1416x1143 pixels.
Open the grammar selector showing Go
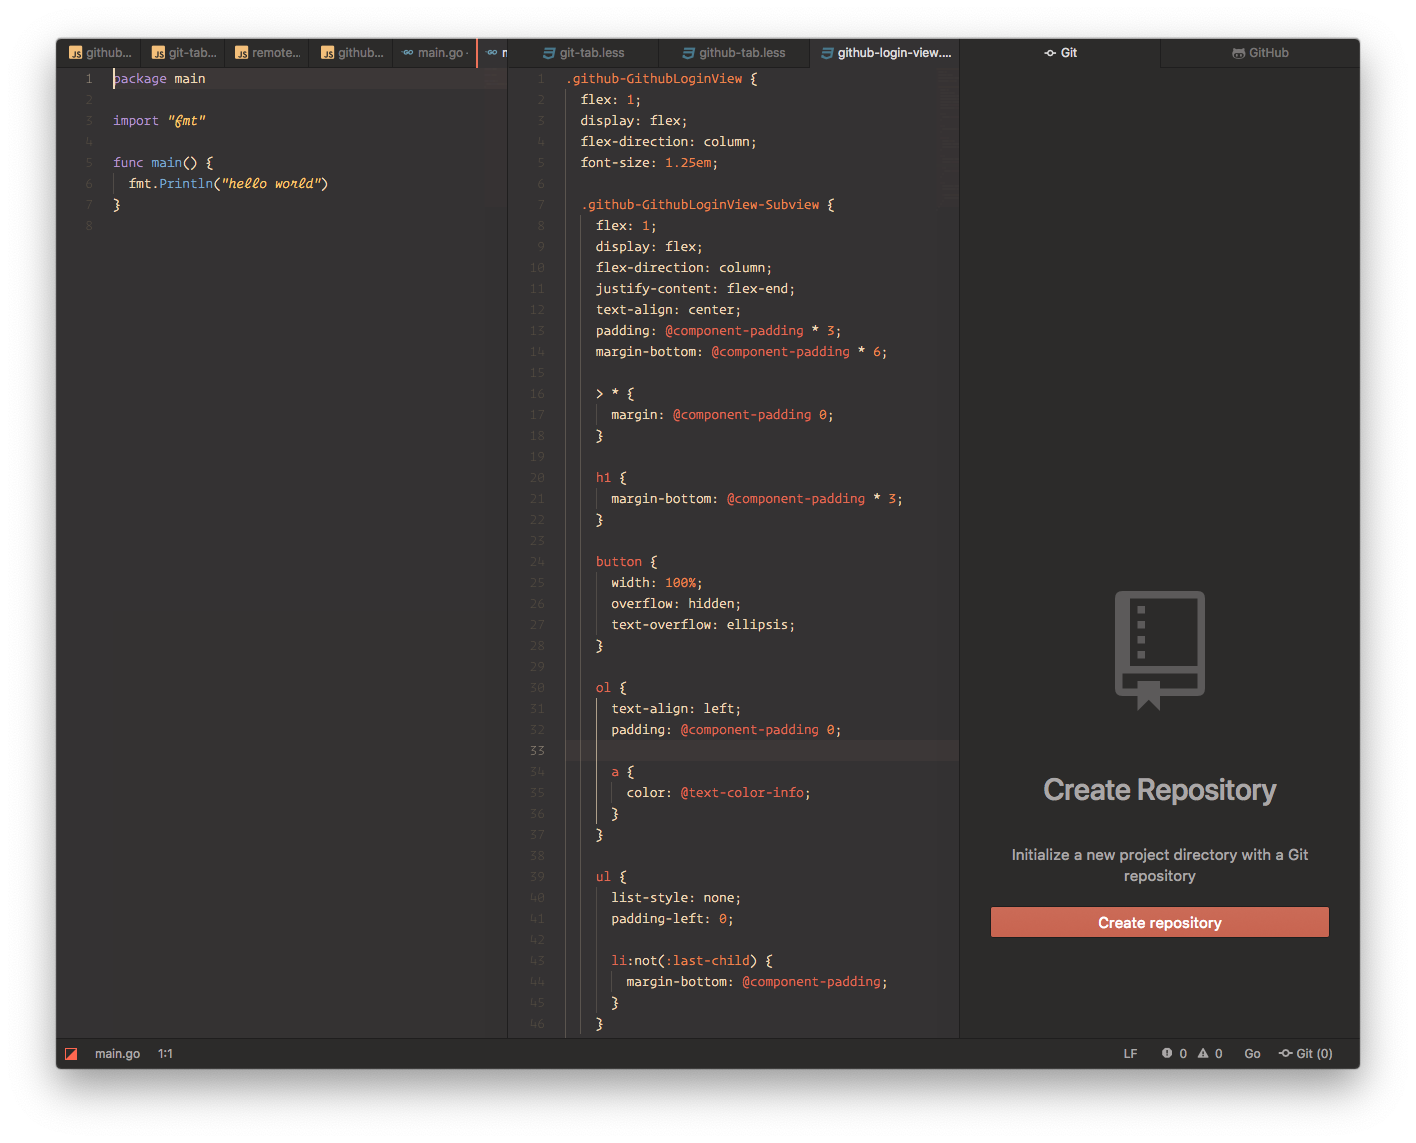pyautogui.click(x=1252, y=1052)
